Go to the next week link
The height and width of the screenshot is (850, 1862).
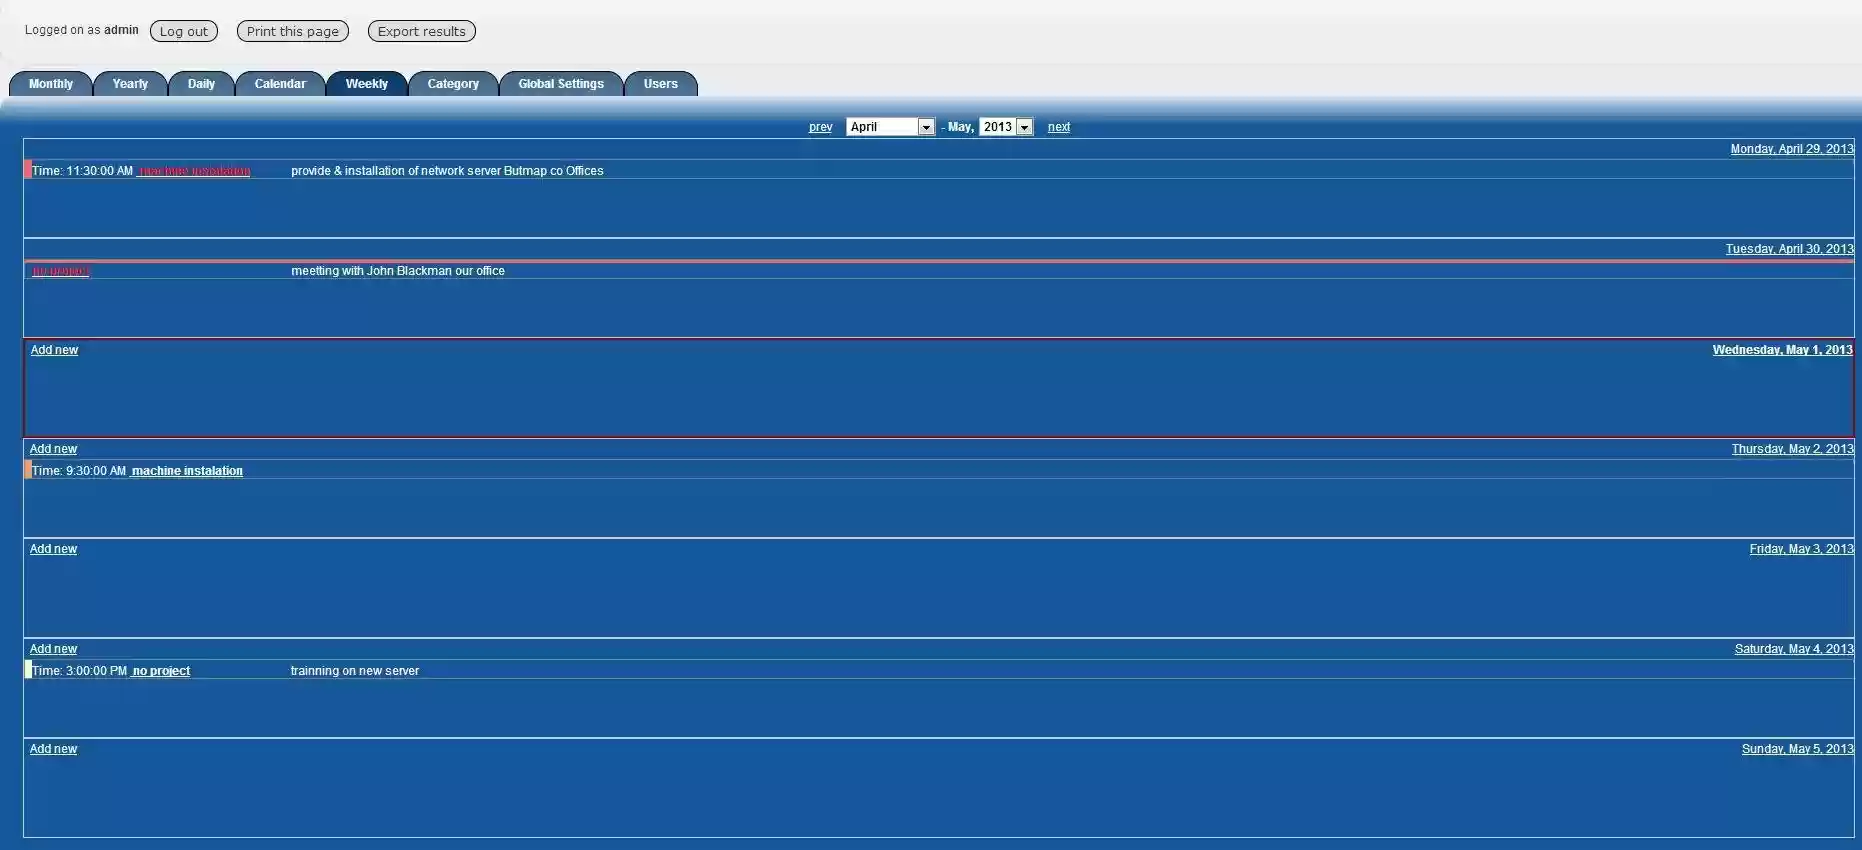click(x=1059, y=127)
